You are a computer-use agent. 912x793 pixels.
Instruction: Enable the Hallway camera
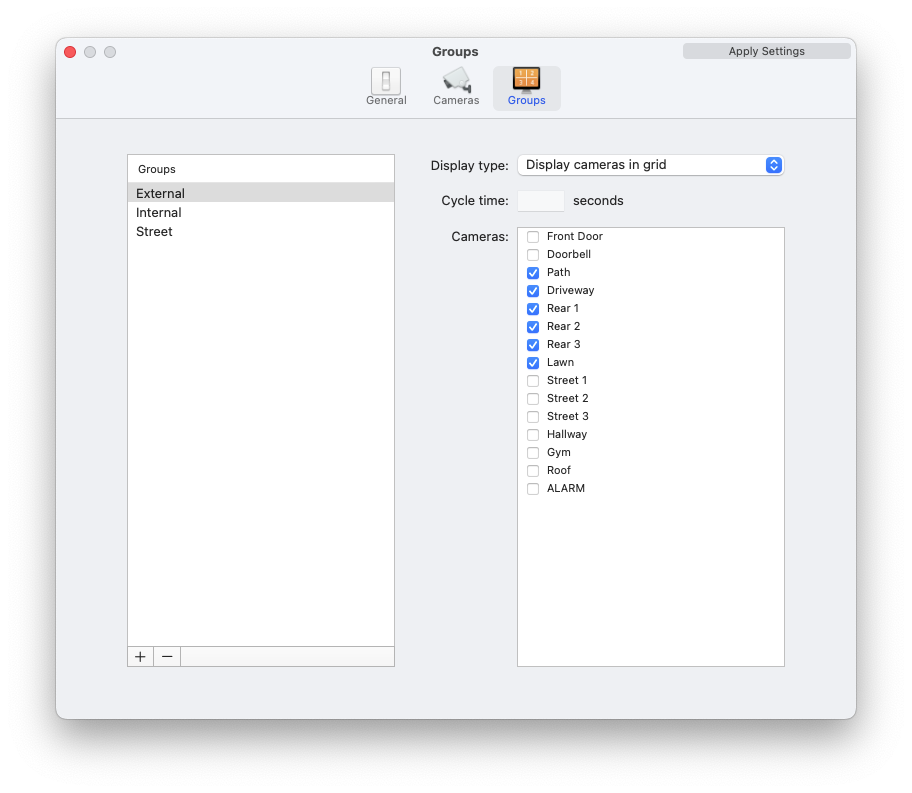click(532, 434)
